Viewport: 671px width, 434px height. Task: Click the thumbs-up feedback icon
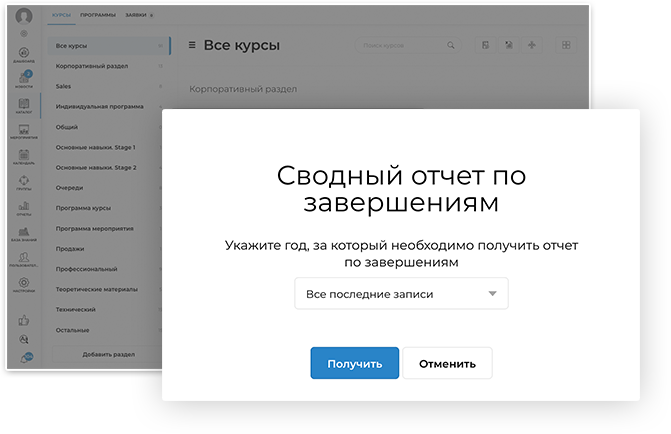[x=24, y=320]
